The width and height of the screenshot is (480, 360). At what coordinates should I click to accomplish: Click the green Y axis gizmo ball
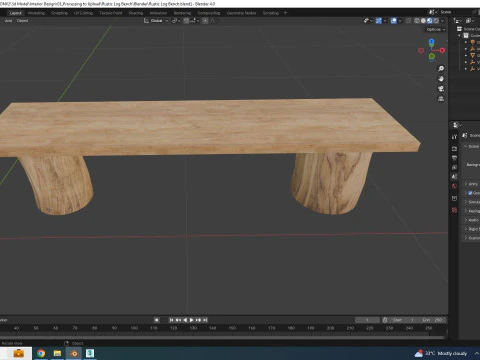tap(432, 56)
